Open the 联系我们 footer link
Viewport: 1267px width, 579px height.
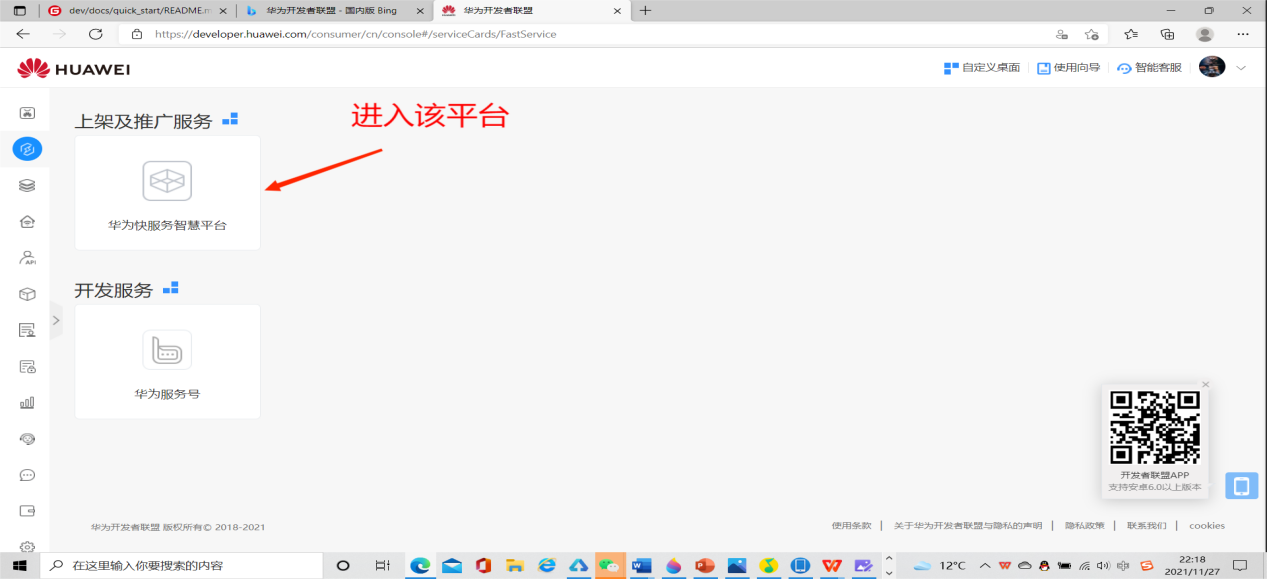(1147, 525)
